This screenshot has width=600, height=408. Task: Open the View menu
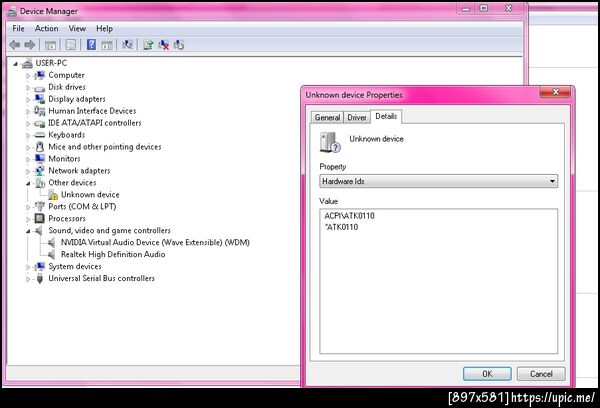coord(77,29)
